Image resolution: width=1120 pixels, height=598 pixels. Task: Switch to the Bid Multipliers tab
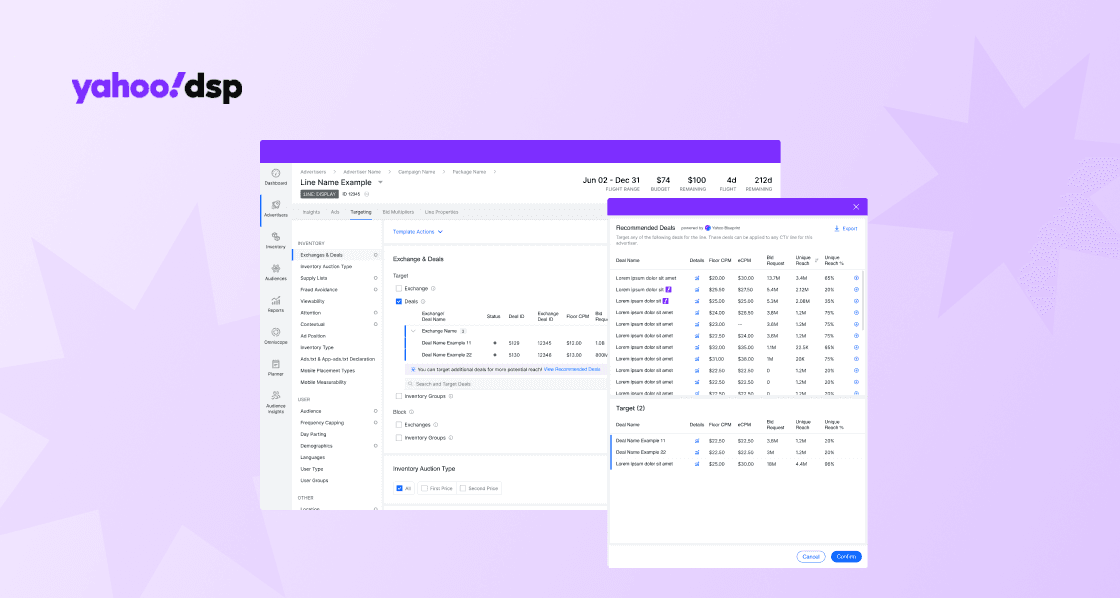click(398, 212)
